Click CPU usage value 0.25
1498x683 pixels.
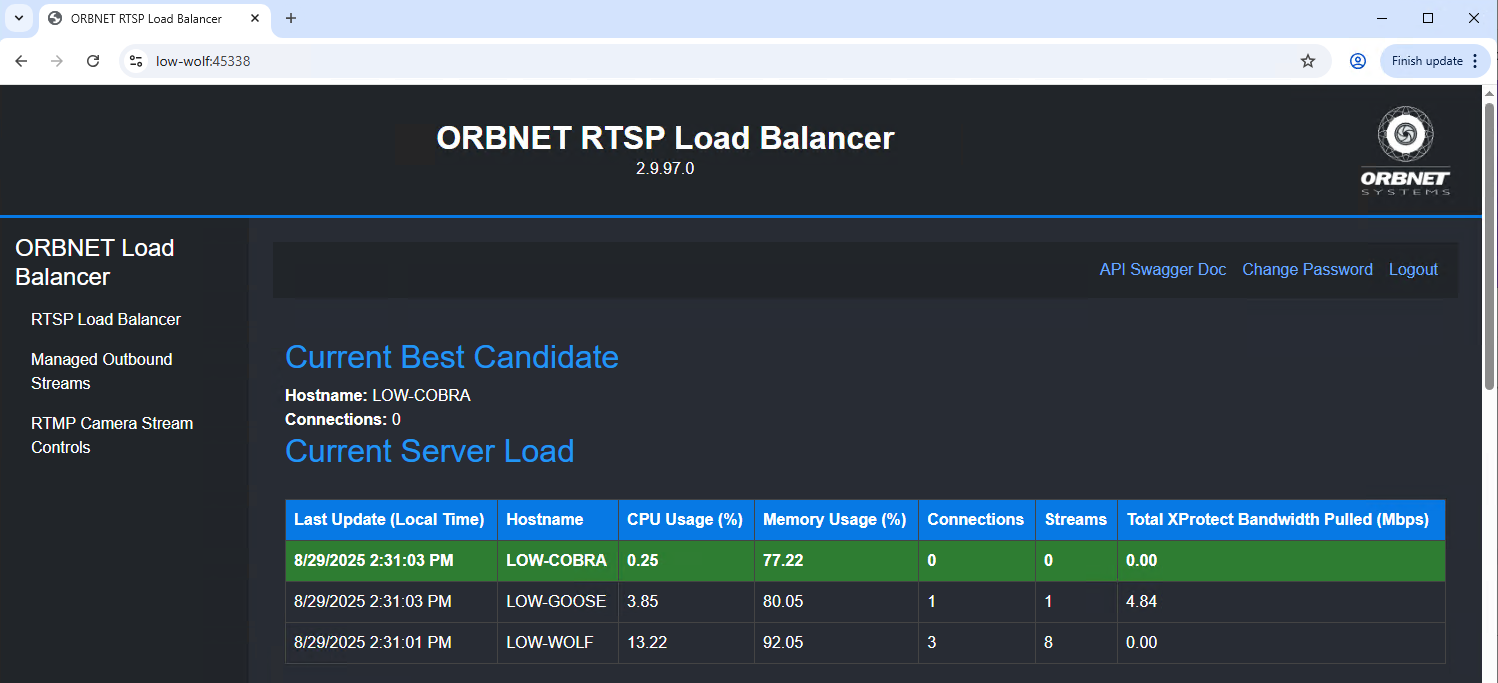(643, 561)
